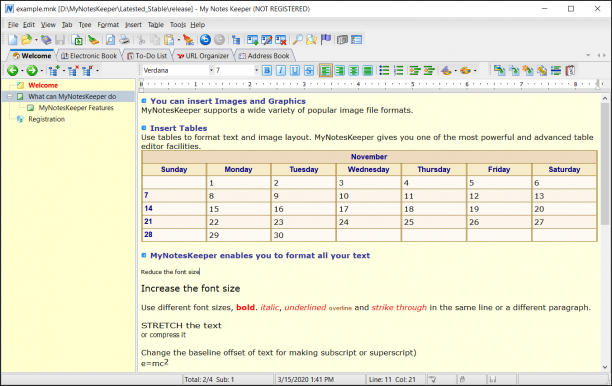Select the Welcome tree note
The height and width of the screenshot is (386, 612).
pyautogui.click(x=43, y=85)
